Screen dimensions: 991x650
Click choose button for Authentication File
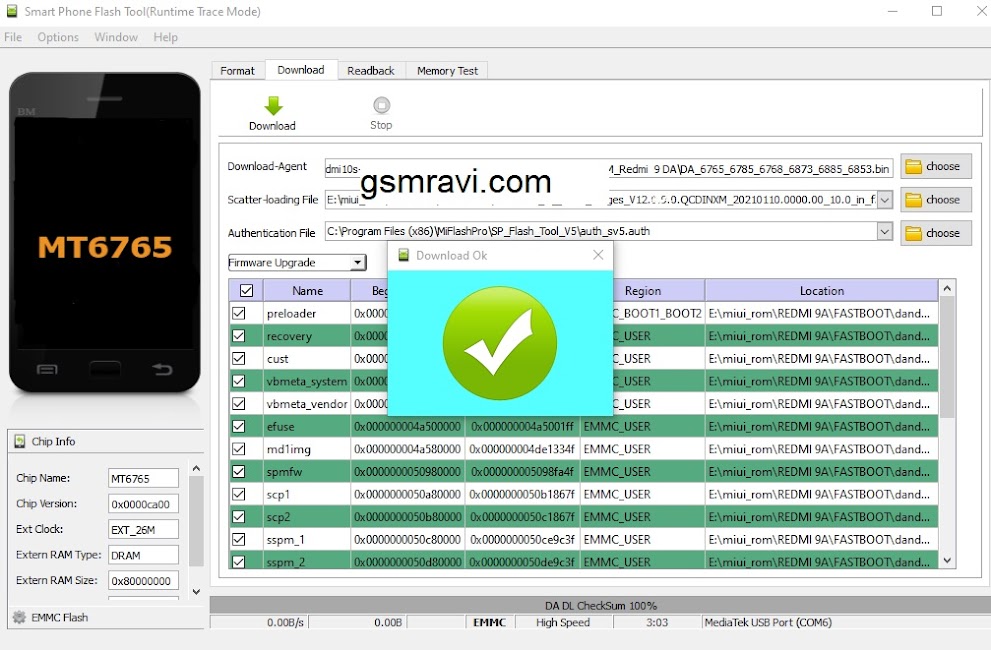pyautogui.click(x=935, y=233)
